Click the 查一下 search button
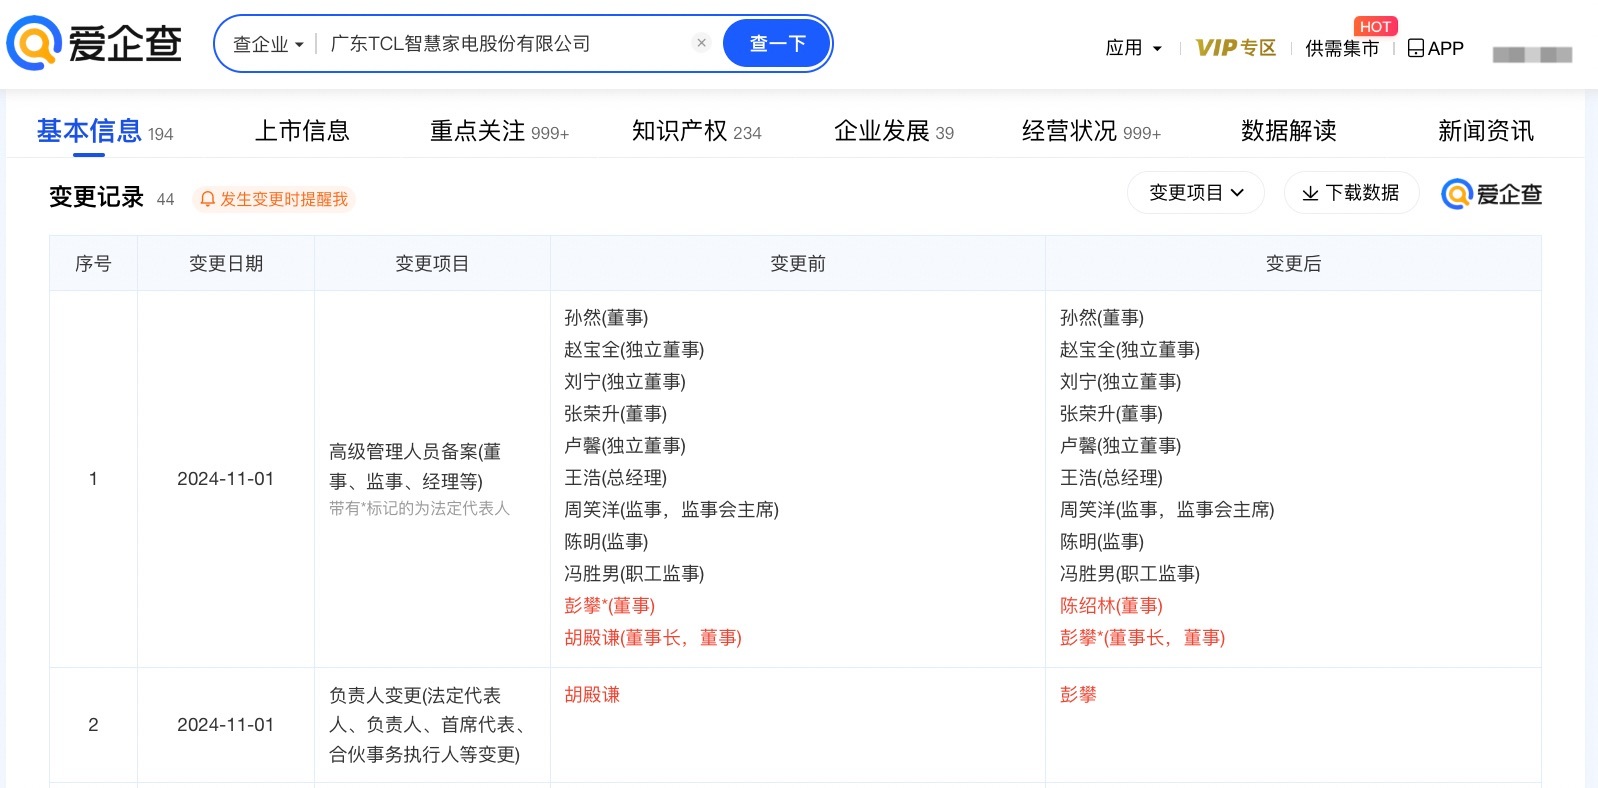 777,44
